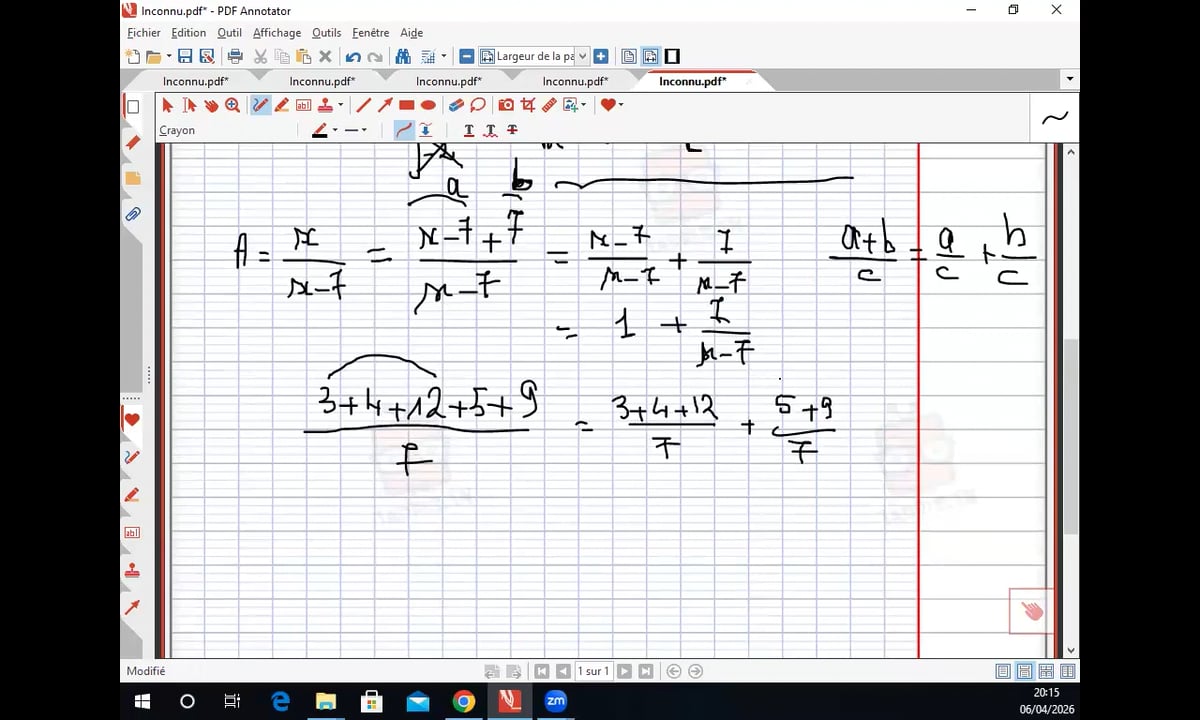Expand the Open folder recent files arrow
This screenshot has height=720, width=1200.
(168, 57)
